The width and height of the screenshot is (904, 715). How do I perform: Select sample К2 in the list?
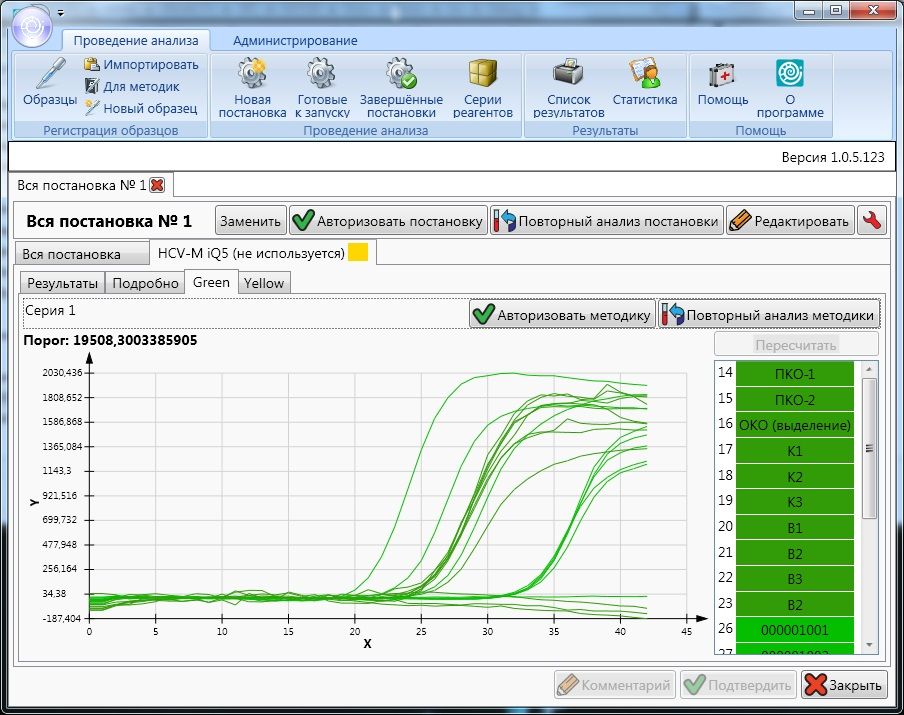click(794, 477)
